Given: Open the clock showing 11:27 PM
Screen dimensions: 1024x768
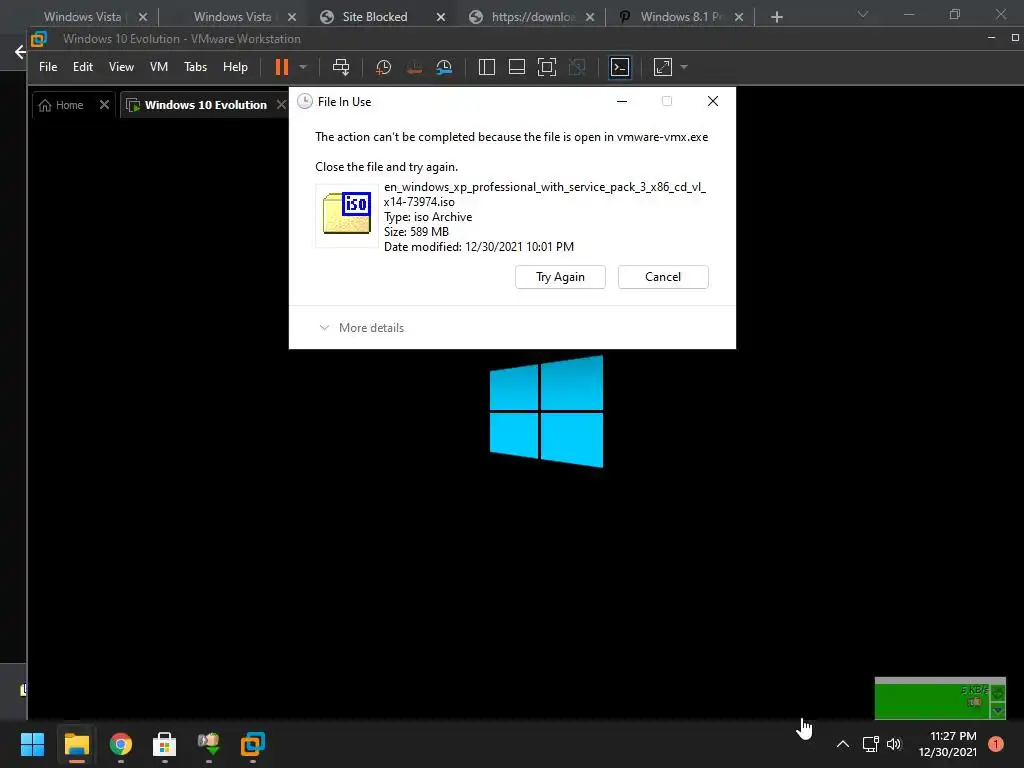Looking at the screenshot, I should [x=948, y=744].
